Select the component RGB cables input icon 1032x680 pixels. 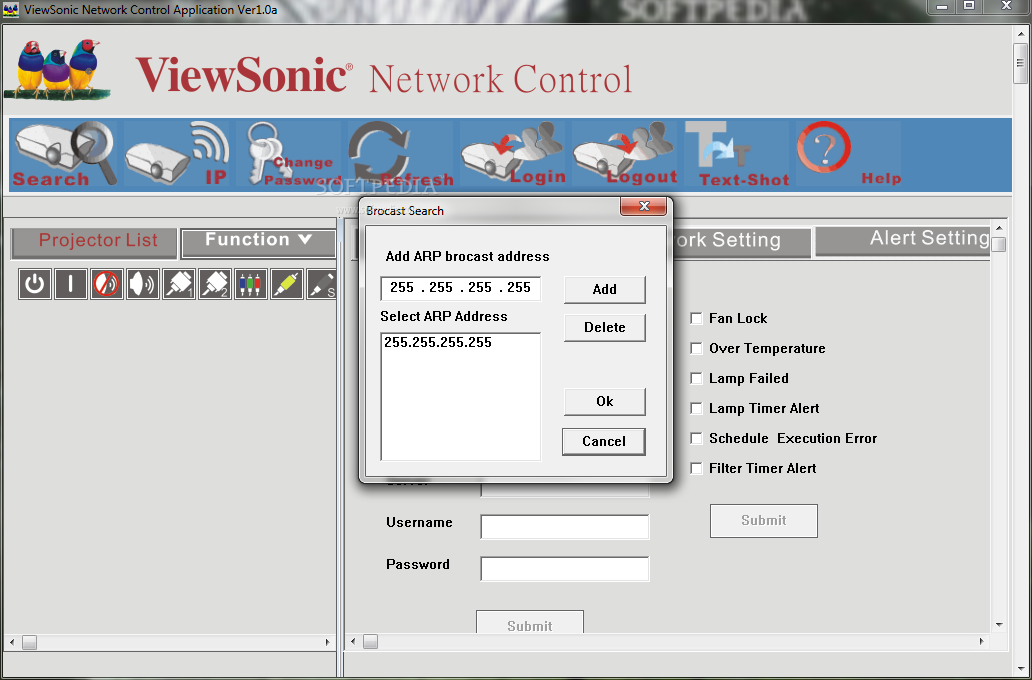(250, 284)
